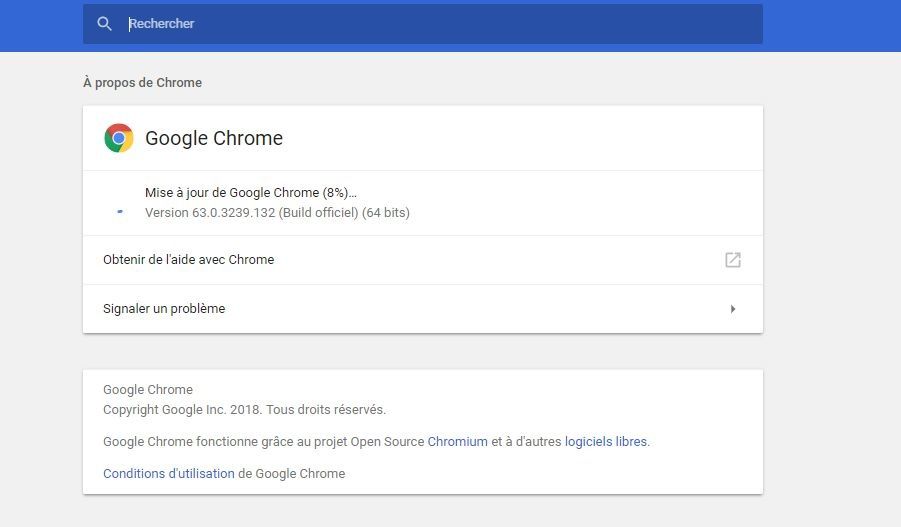The height and width of the screenshot is (527, 901).
Task: Click the Open Source project sentence text
Action: coord(376,441)
